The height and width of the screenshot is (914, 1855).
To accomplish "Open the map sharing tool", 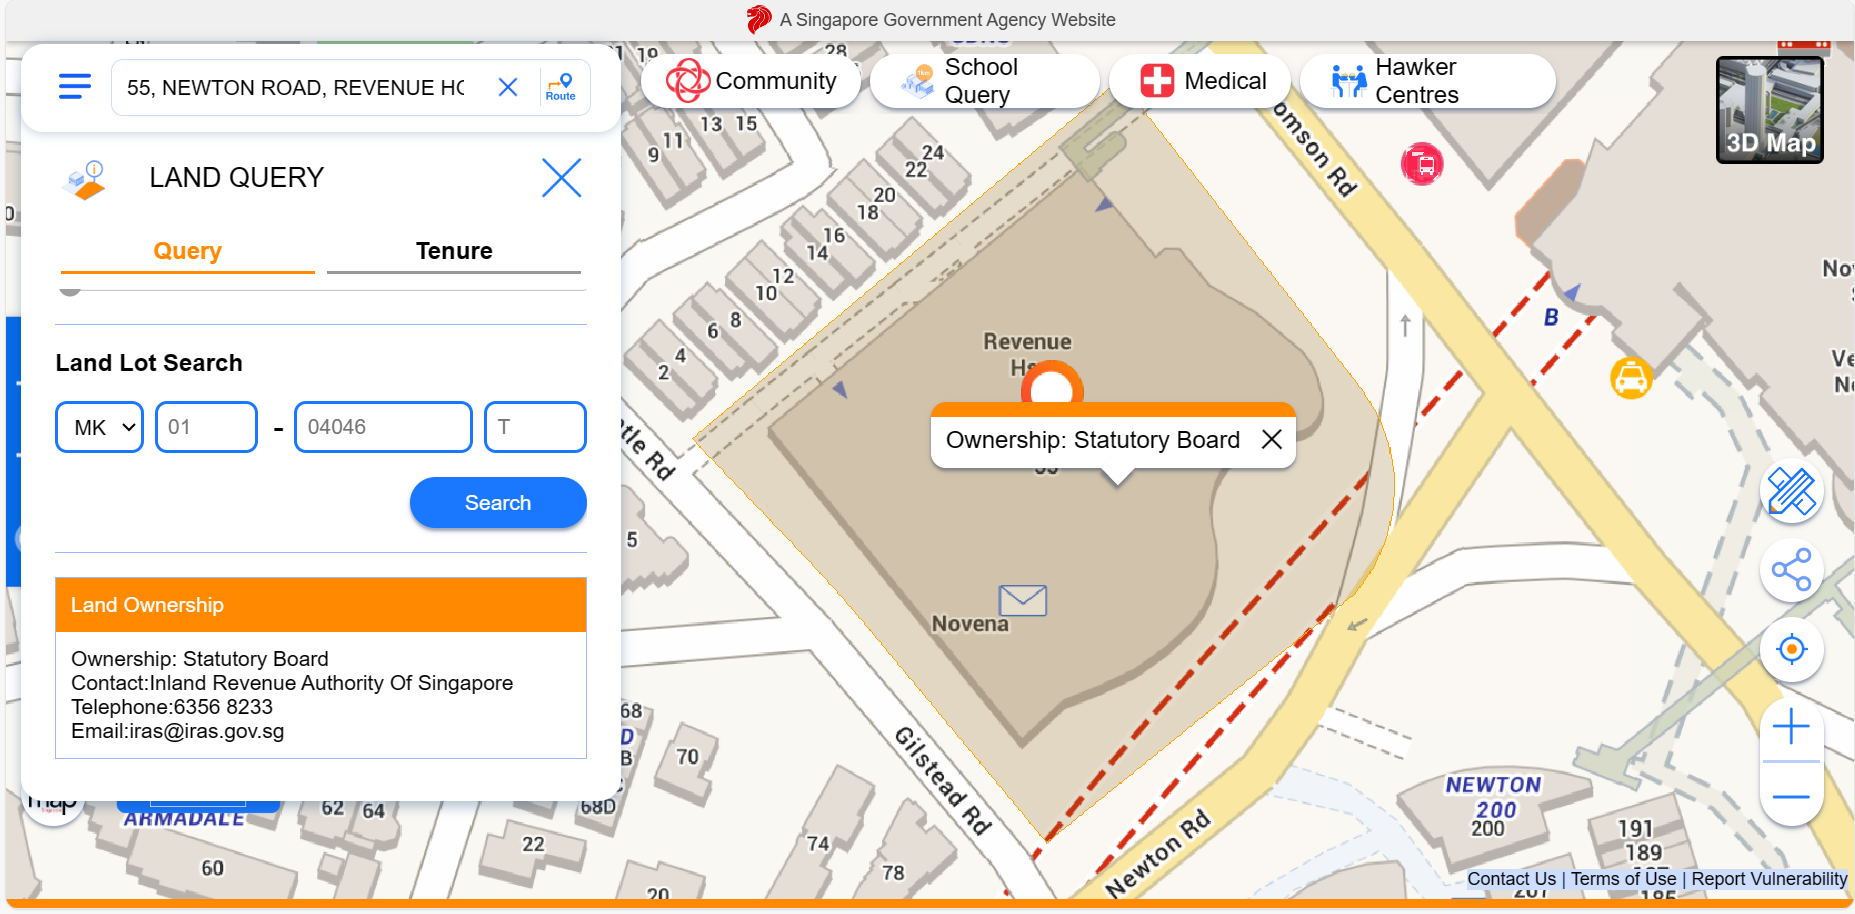I will pos(1792,570).
